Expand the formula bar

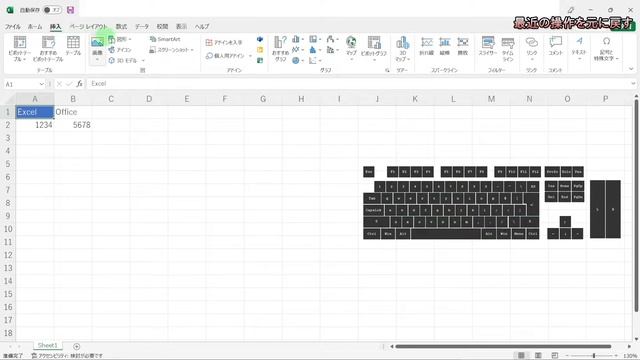[x=633, y=84]
